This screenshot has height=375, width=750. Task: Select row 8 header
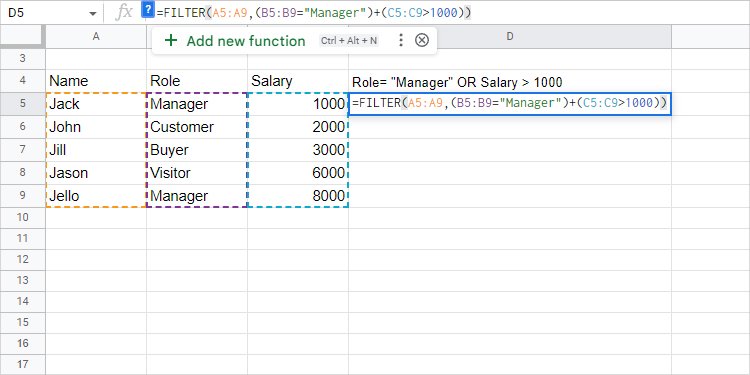pos(23,173)
